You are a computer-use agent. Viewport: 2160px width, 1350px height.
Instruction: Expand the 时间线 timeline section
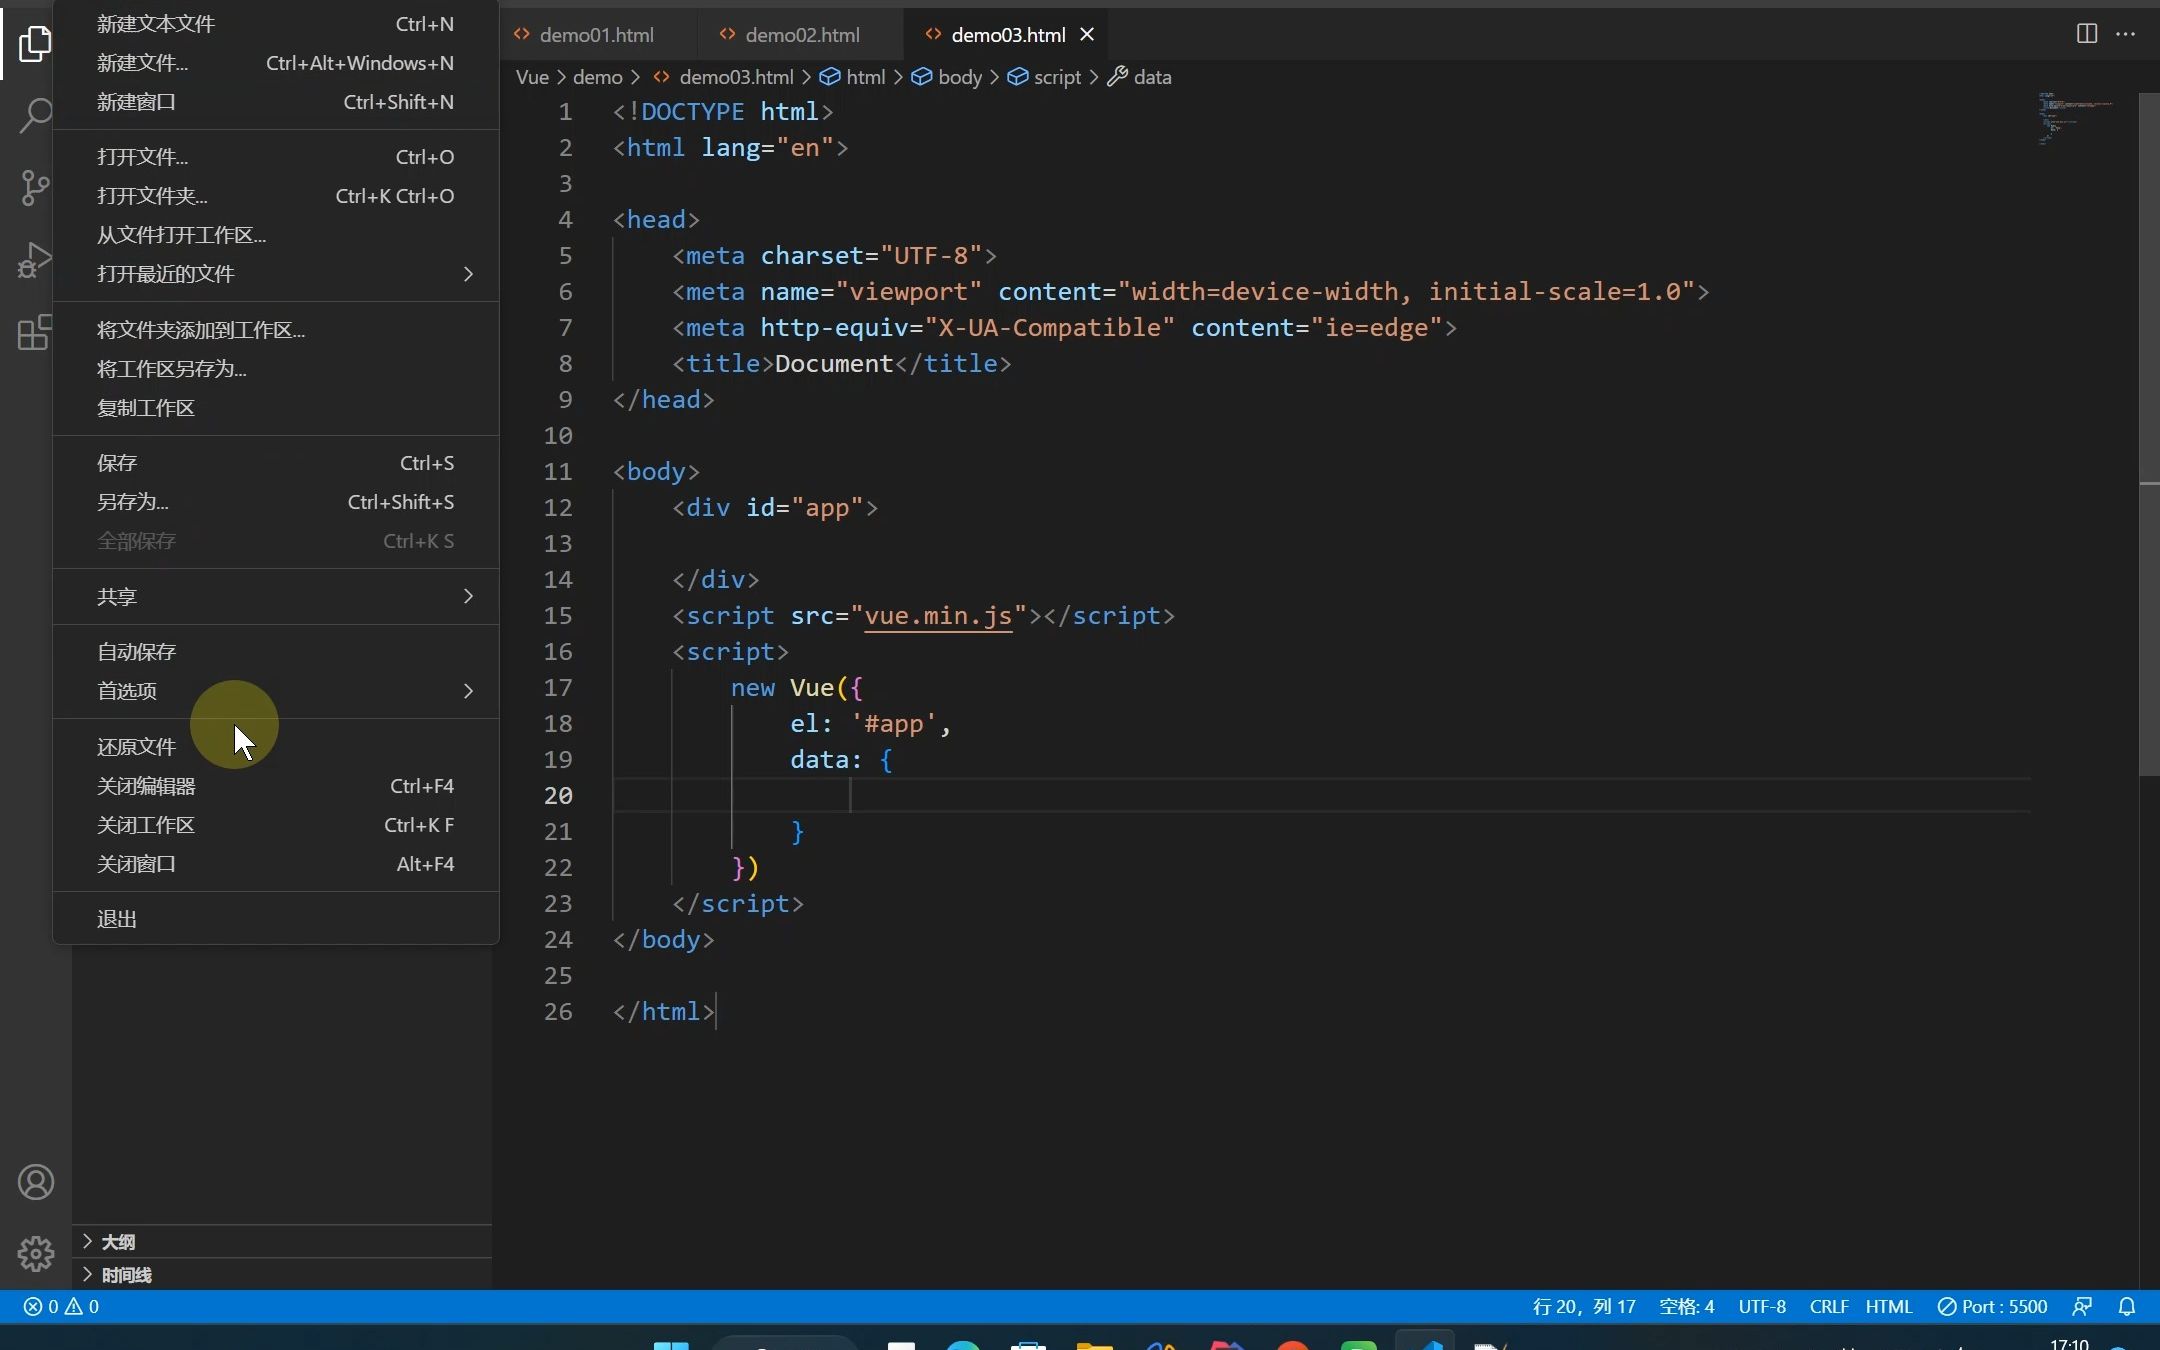126,1275
